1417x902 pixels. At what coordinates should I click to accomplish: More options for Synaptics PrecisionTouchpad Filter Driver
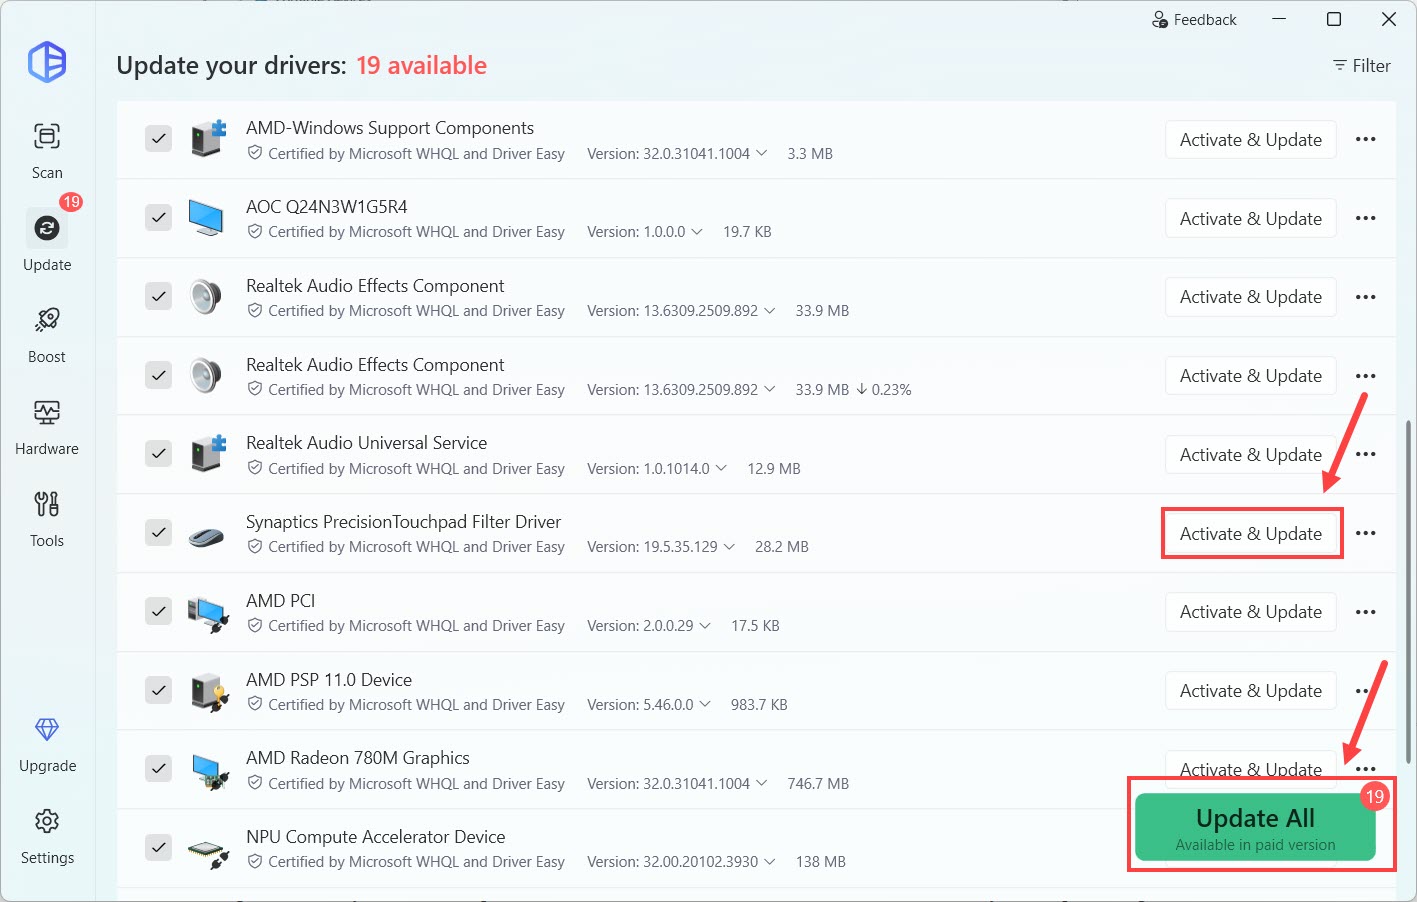coord(1366,534)
